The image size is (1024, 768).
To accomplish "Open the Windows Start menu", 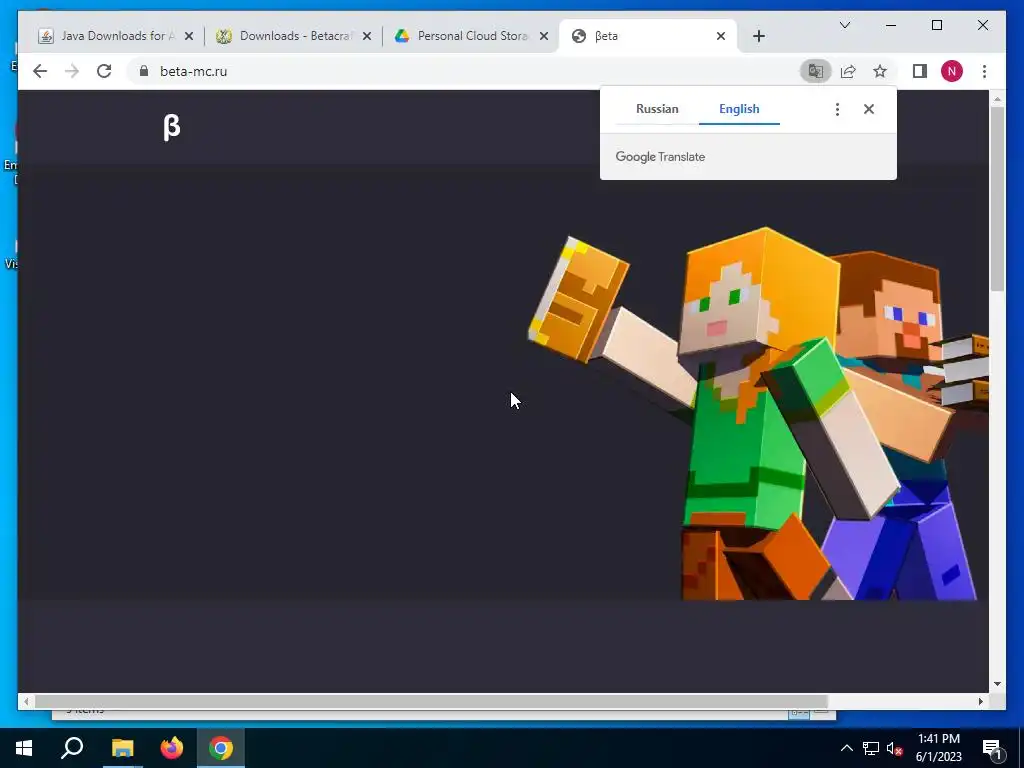I will coord(24,748).
